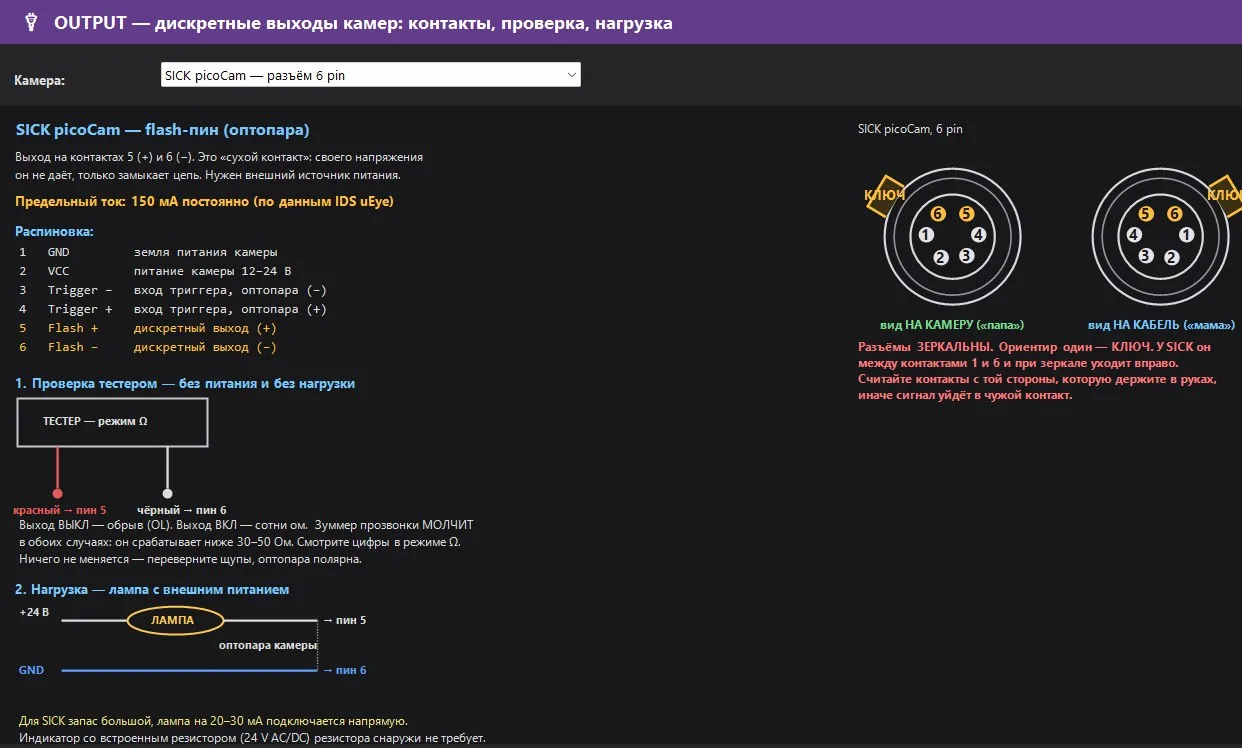Select pinout row '2 VCC питание камеры 12–24 В'
Screen dimensions: 1242x748
point(156,271)
